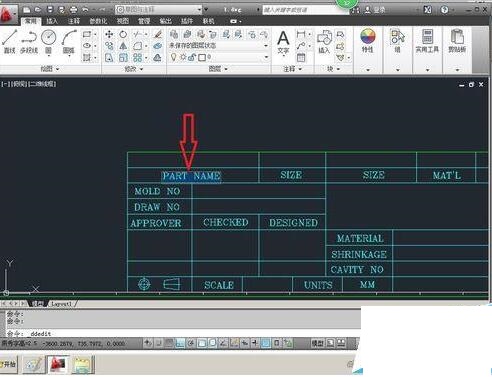Select the Arc (圆弧) tool
The height and width of the screenshot is (377, 492).
[68, 41]
